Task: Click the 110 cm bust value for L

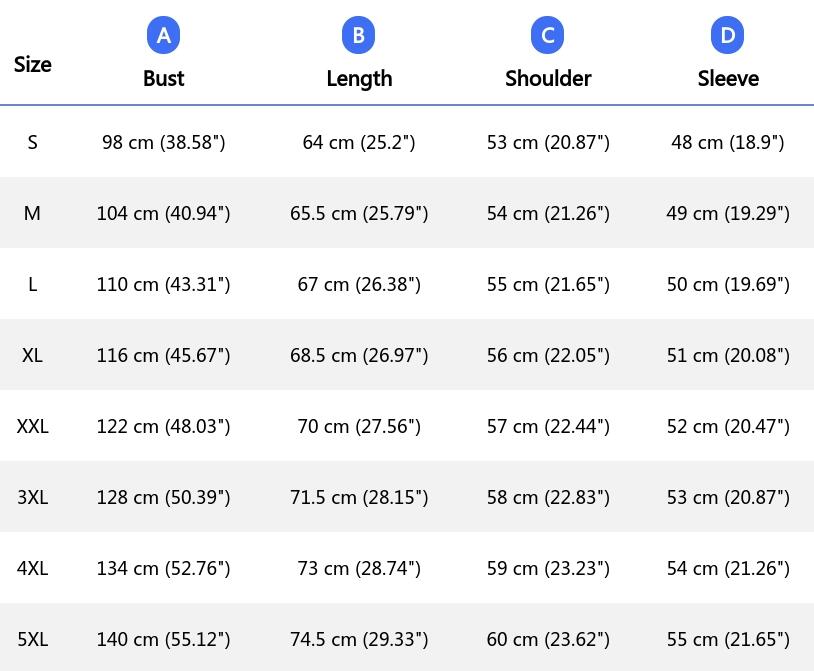Action: [x=164, y=284]
